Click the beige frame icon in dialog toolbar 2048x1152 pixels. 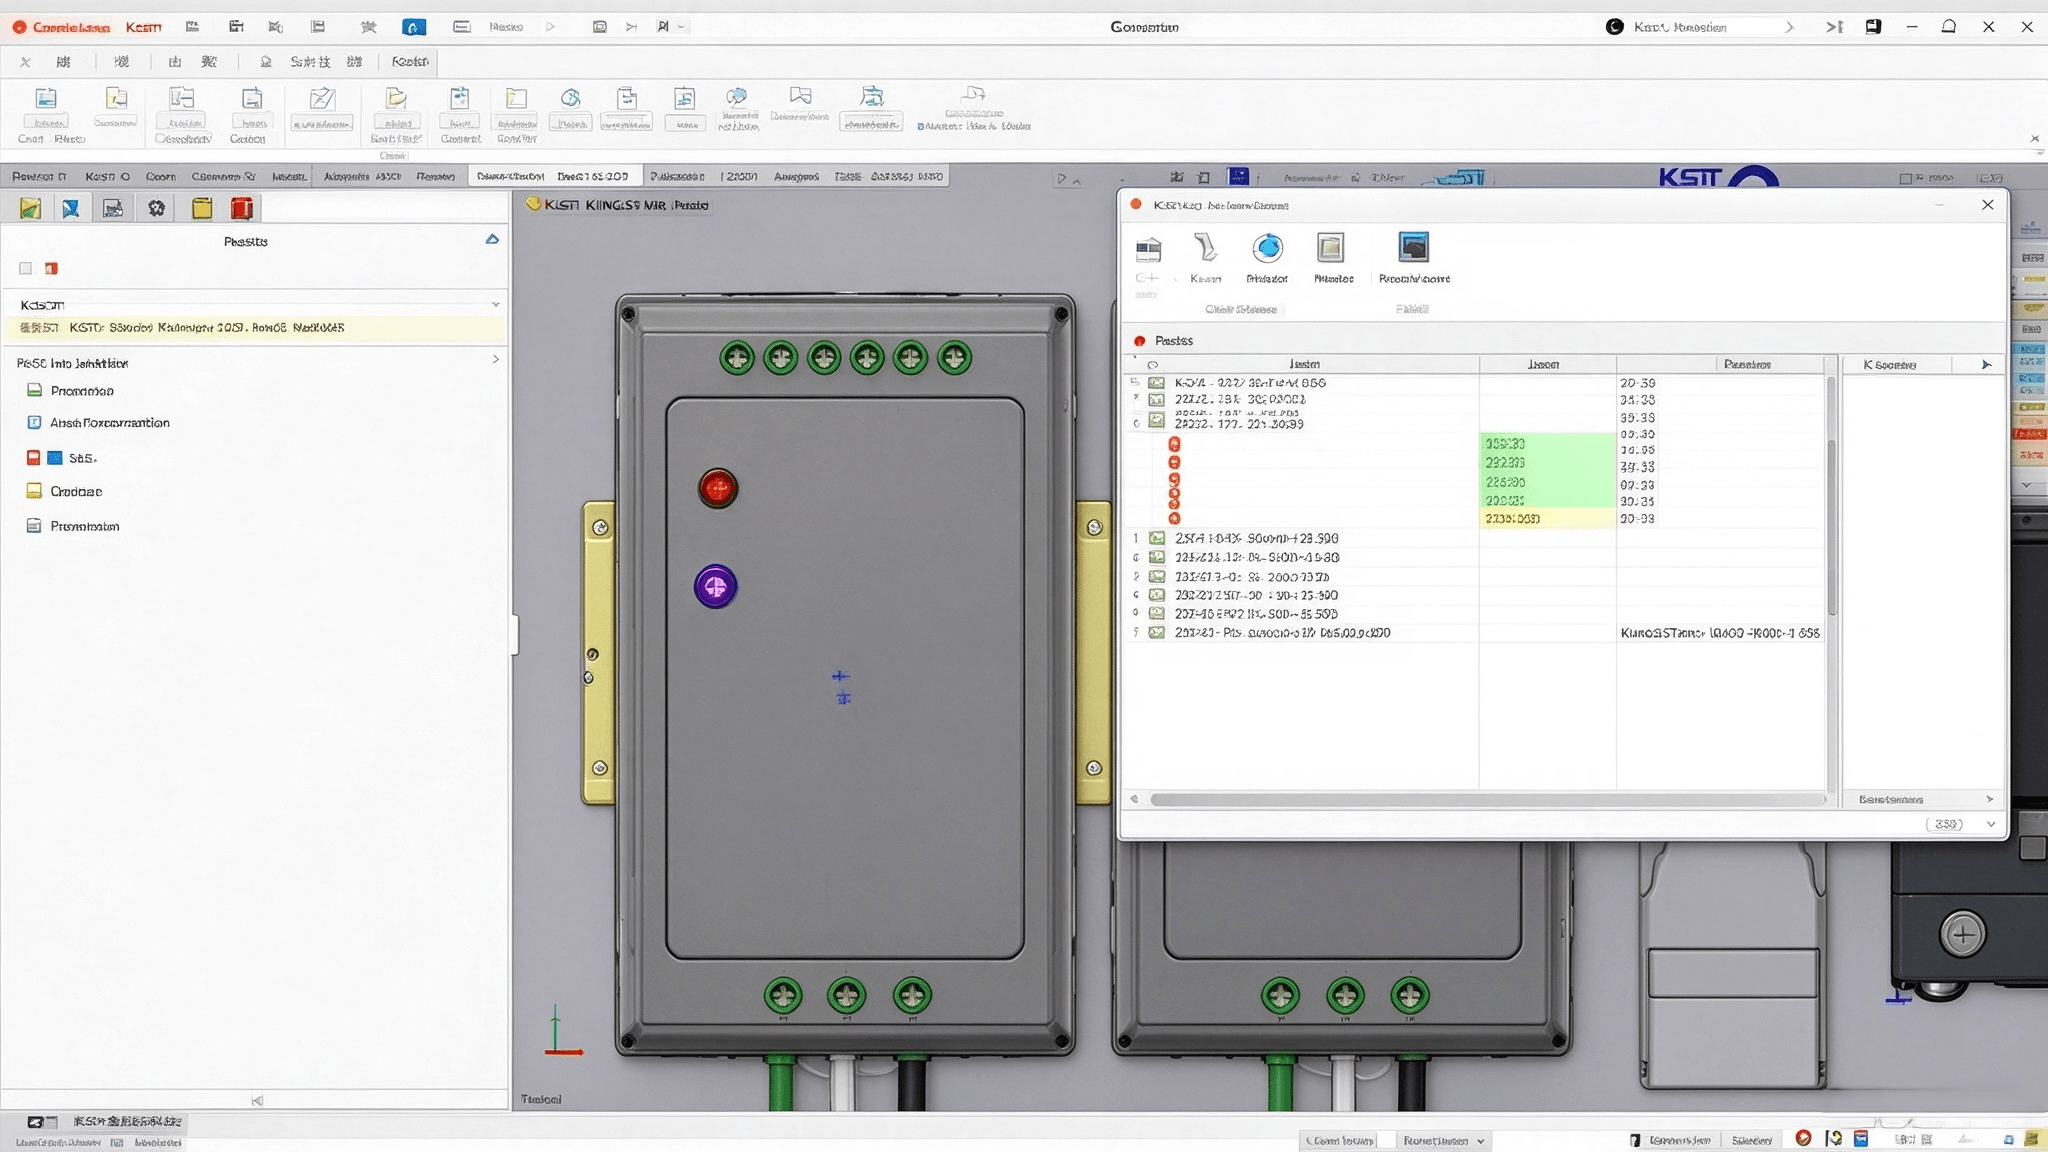point(1330,247)
